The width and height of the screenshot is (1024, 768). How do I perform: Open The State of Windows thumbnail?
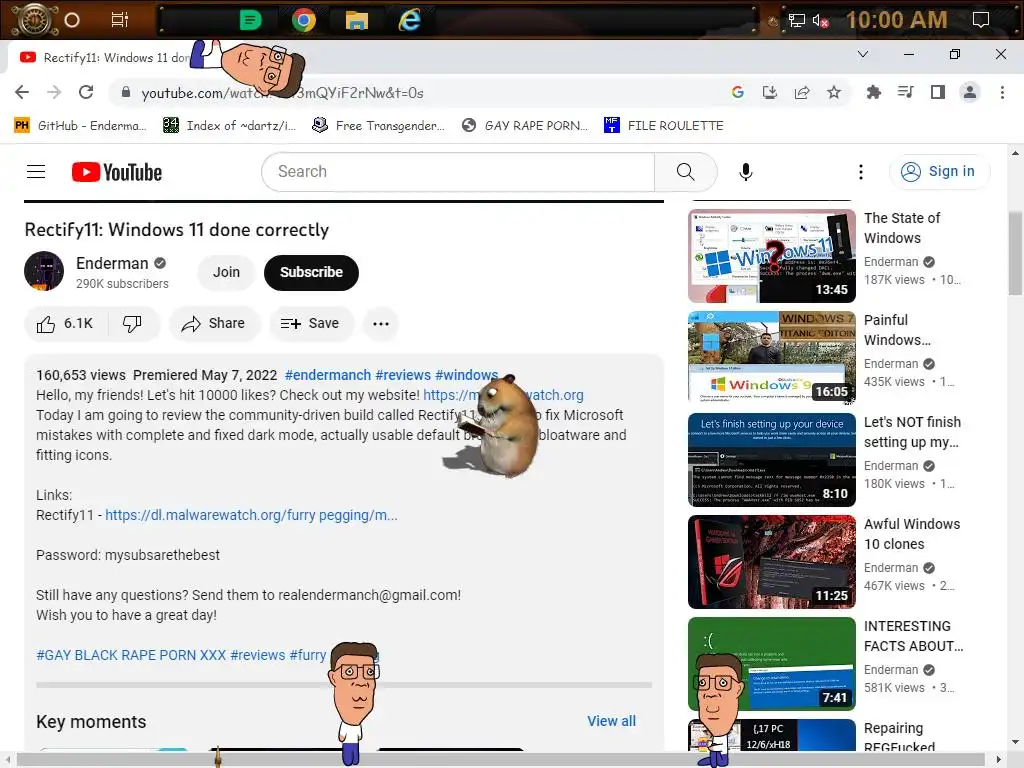click(771, 256)
